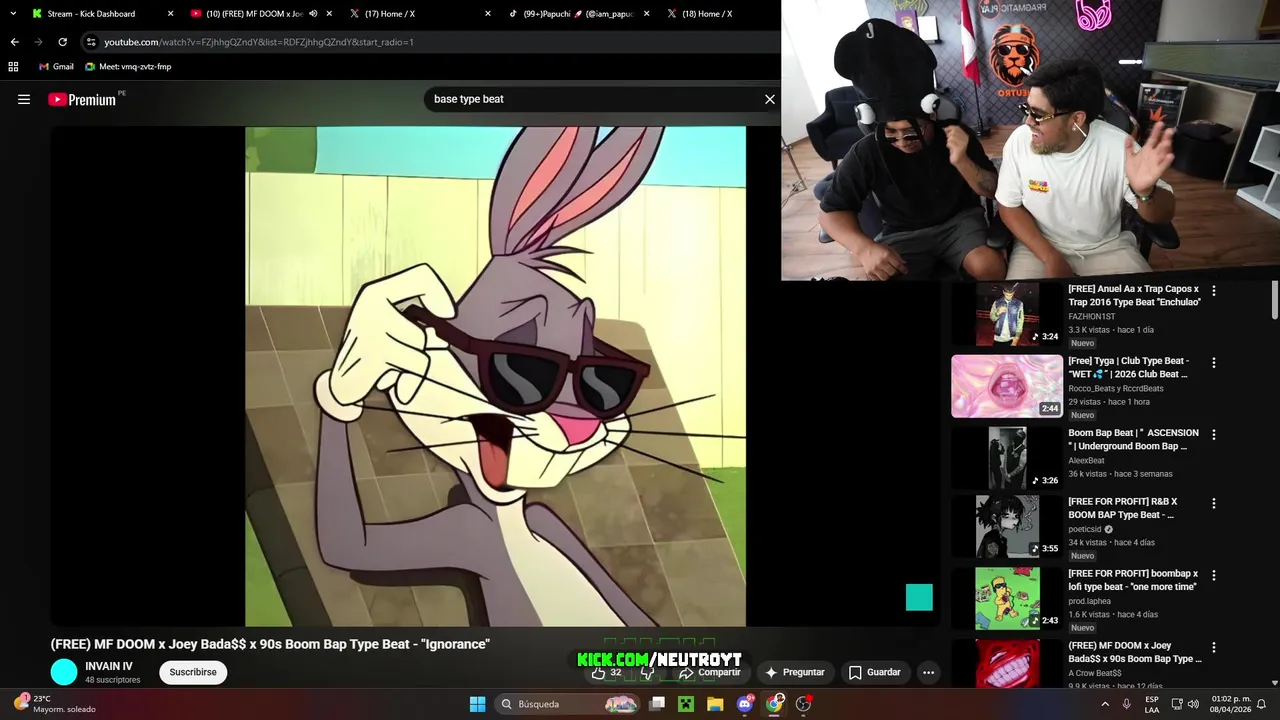Open Anuel Aa 'Enchulao' video thumbnail
Image resolution: width=1280 pixels, height=720 pixels.
[1007, 314]
